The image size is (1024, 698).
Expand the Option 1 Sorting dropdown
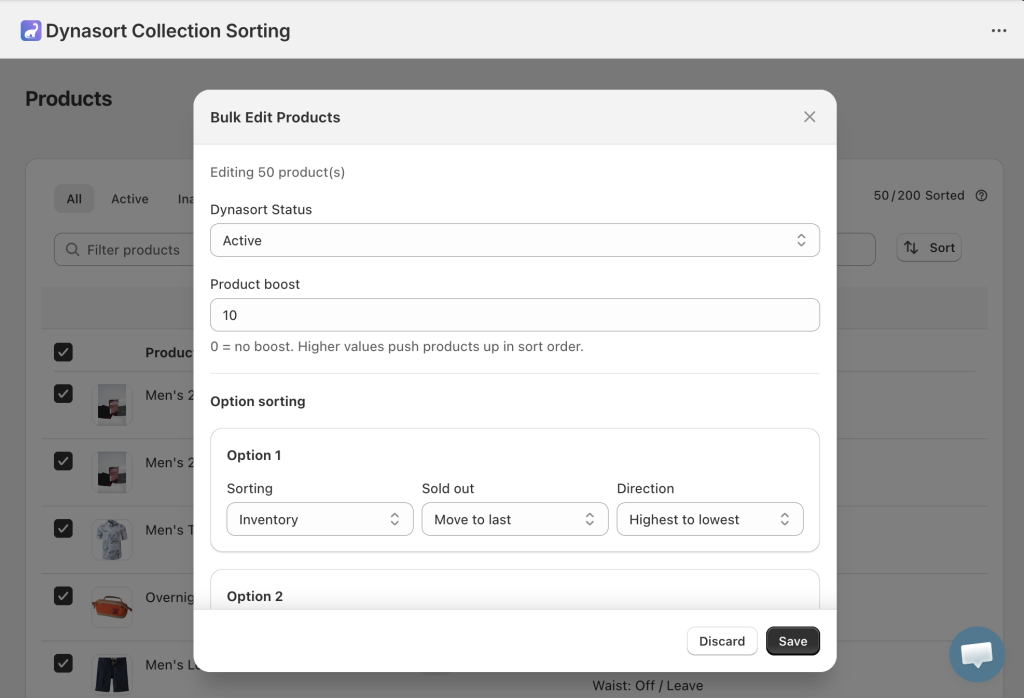click(319, 520)
